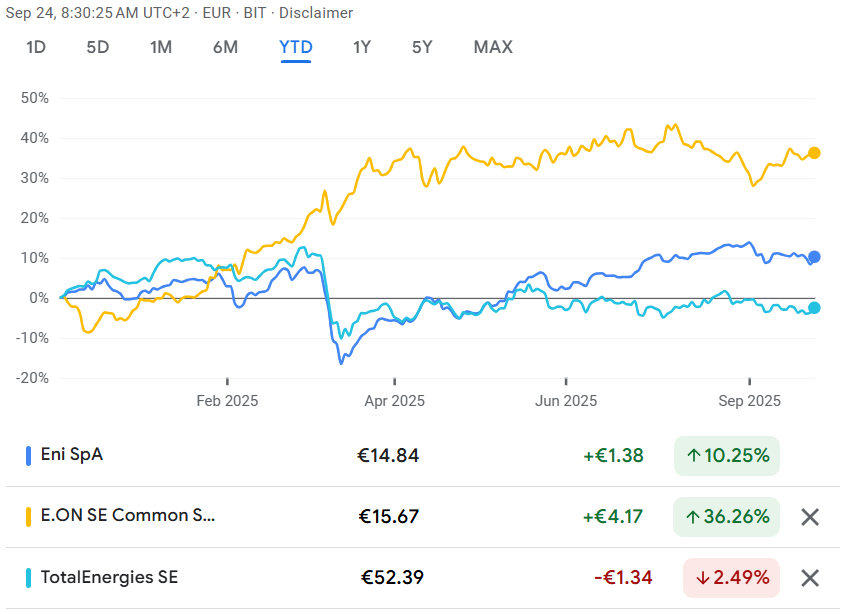Open the Eni SpA stock name
847x614 pixels.
(71, 455)
